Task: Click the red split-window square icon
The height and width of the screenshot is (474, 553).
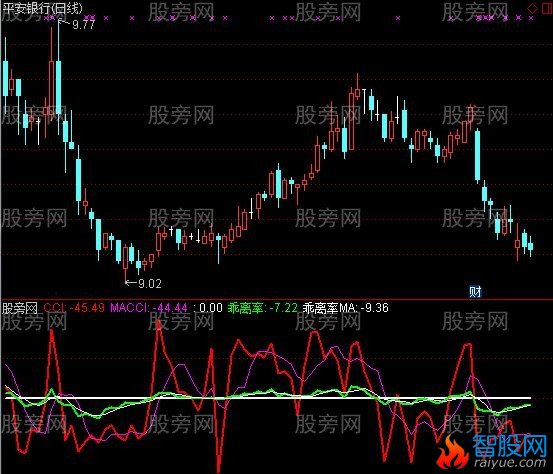Action: pos(547,8)
